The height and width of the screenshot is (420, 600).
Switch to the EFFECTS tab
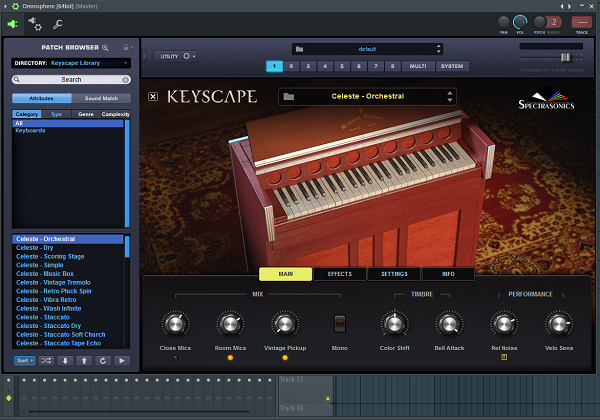coord(340,274)
